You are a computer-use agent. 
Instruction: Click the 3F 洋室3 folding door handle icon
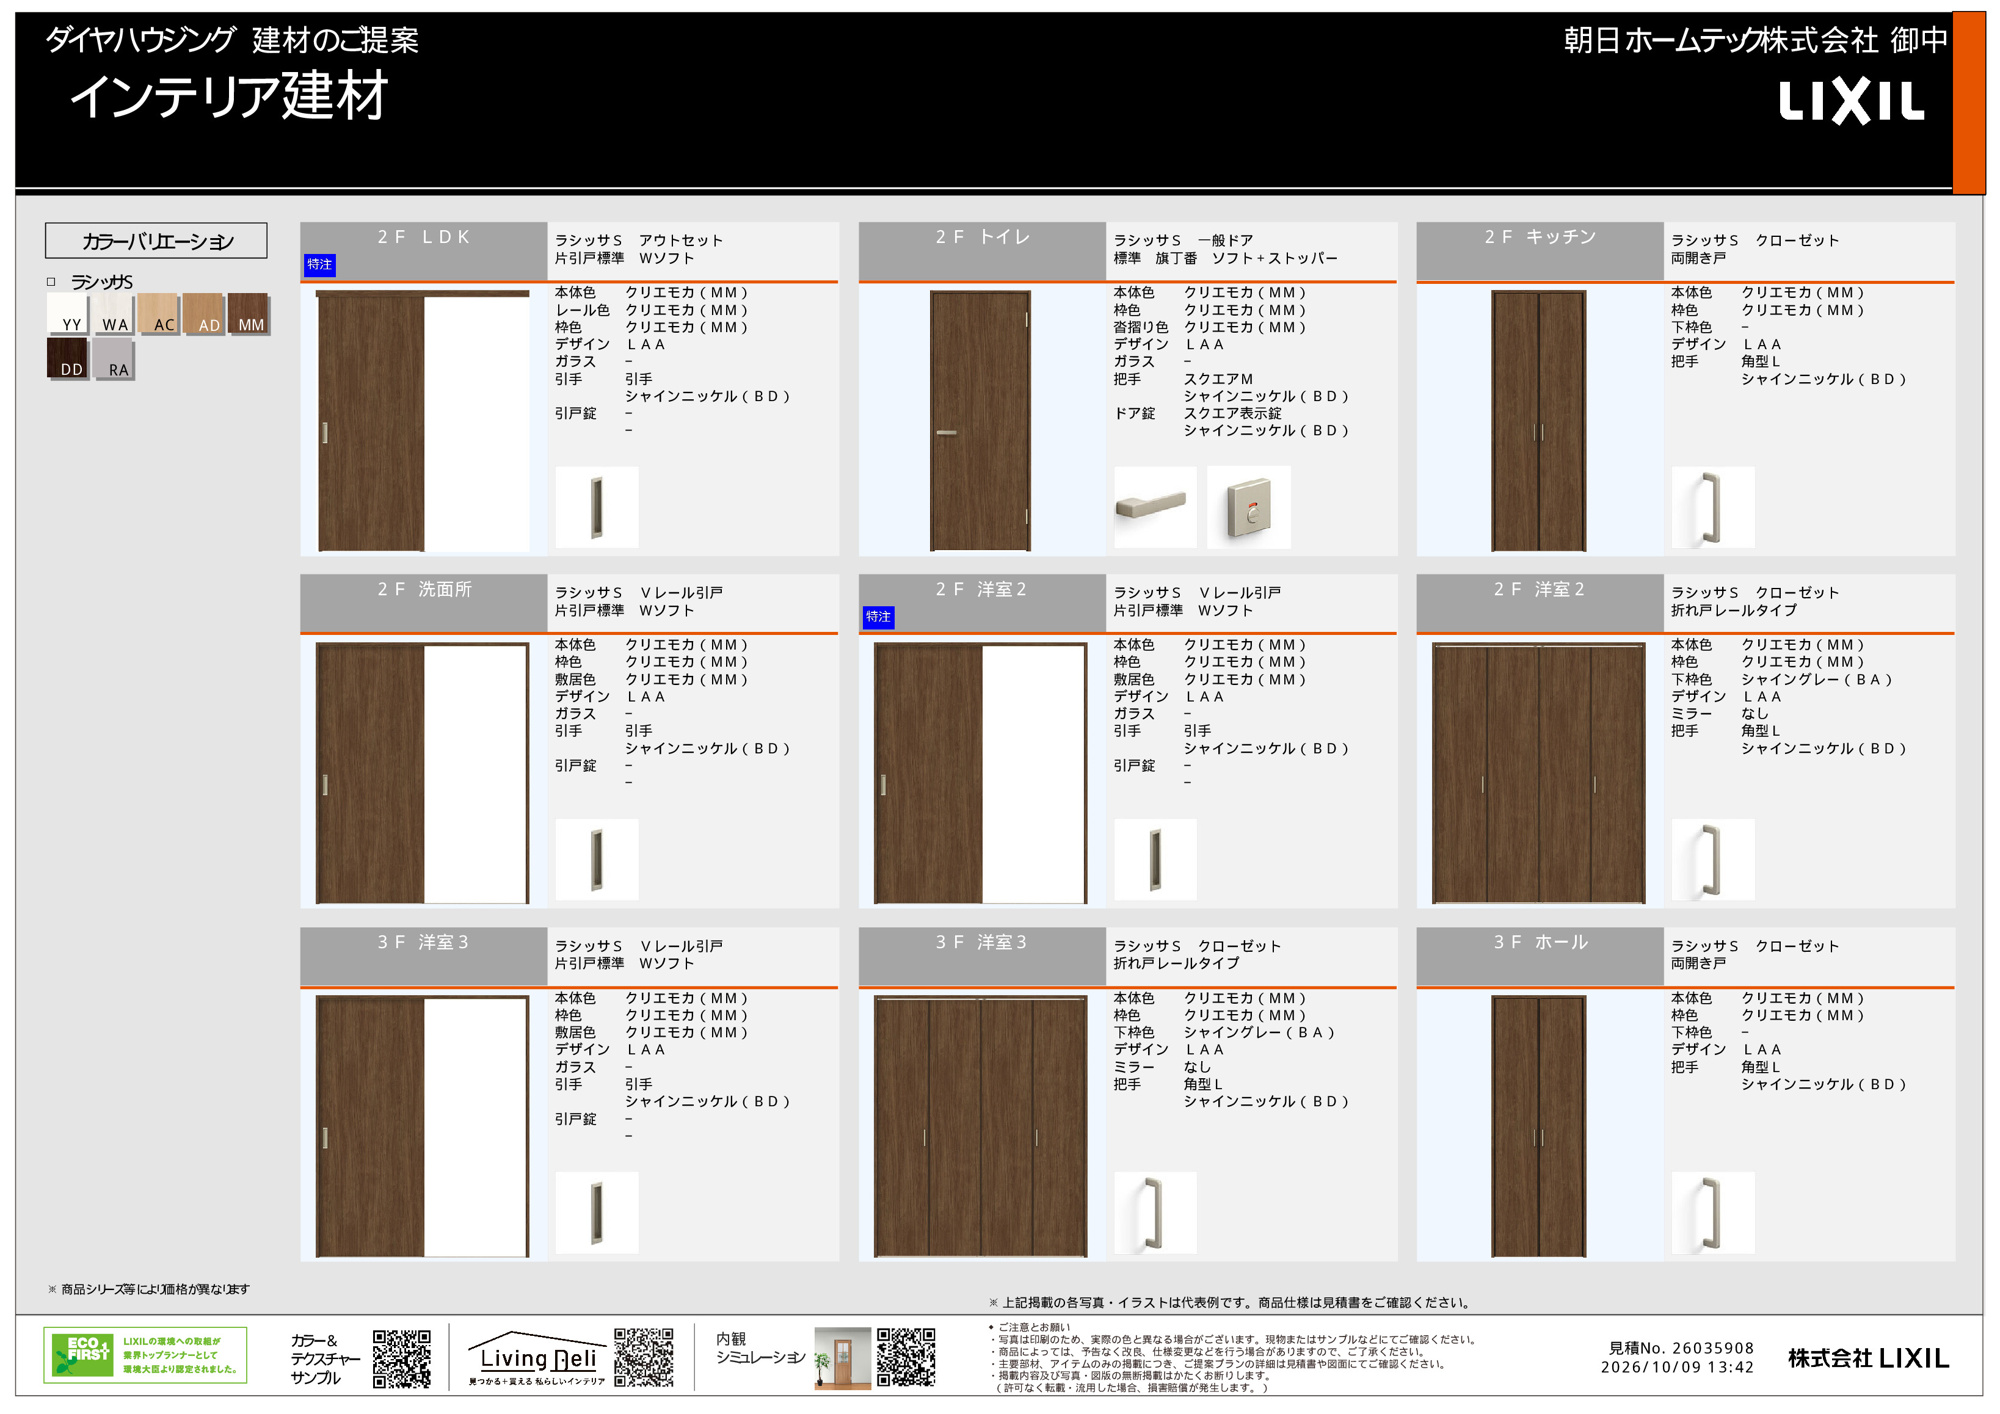click(x=1155, y=1213)
